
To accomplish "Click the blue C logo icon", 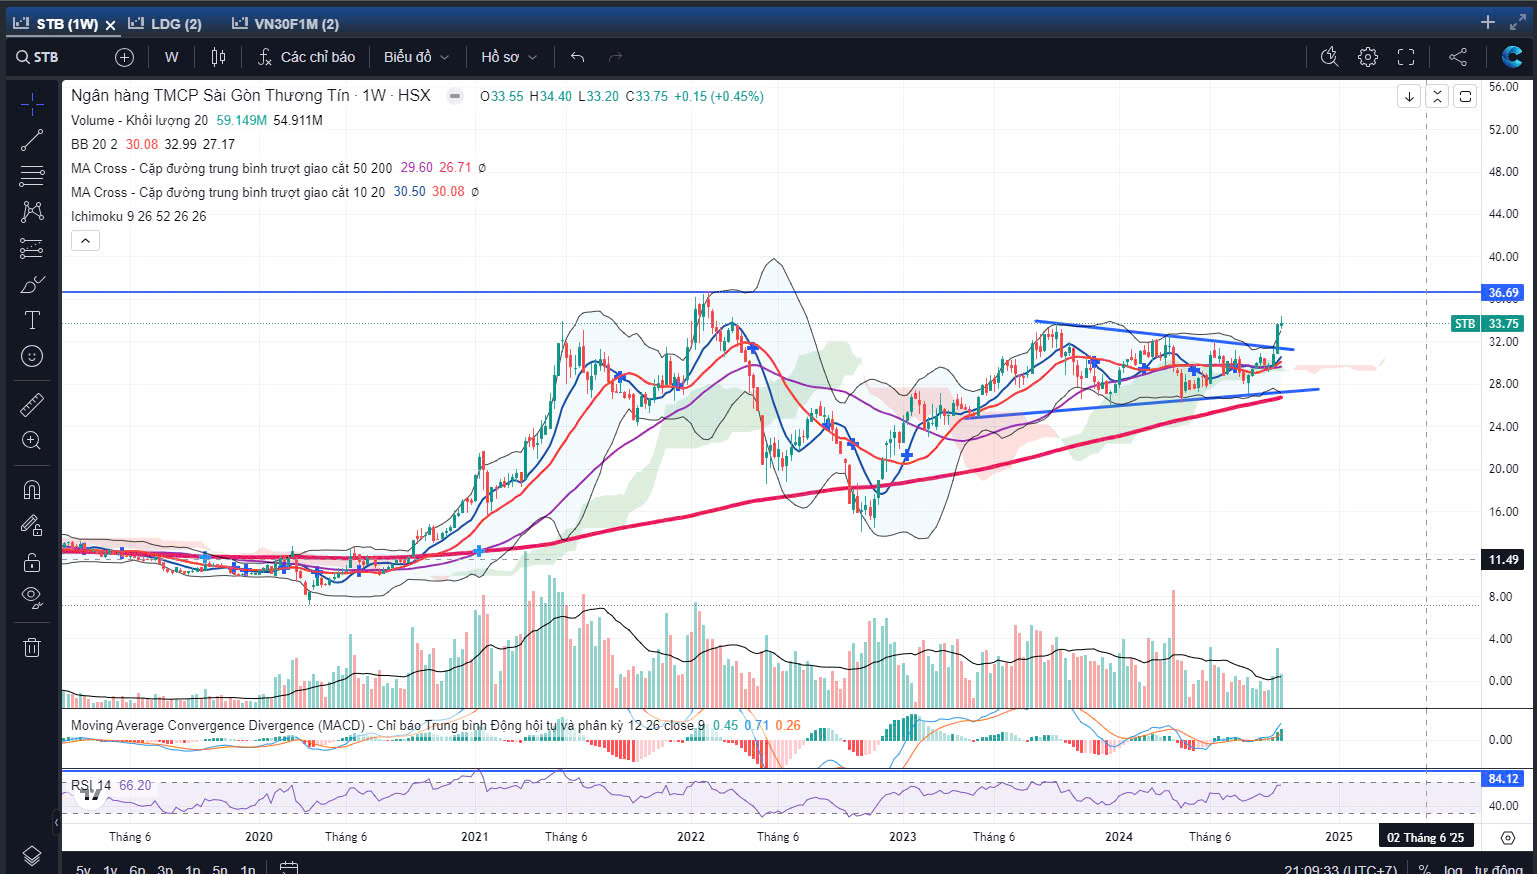I will click(x=1512, y=57).
